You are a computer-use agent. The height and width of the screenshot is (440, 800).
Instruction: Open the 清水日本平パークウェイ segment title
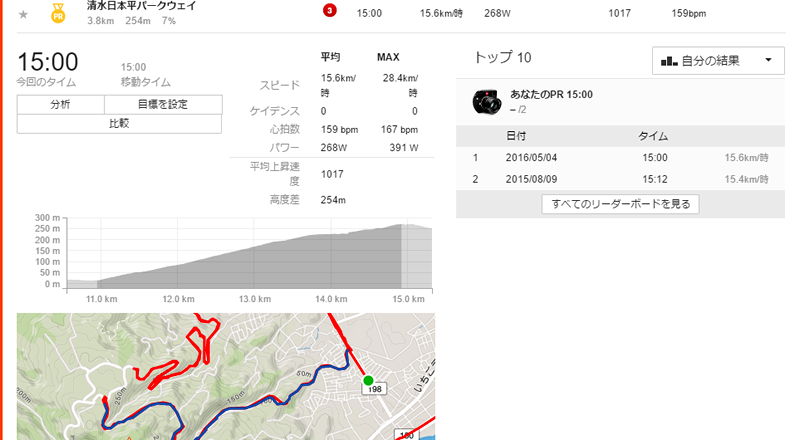point(141,6)
